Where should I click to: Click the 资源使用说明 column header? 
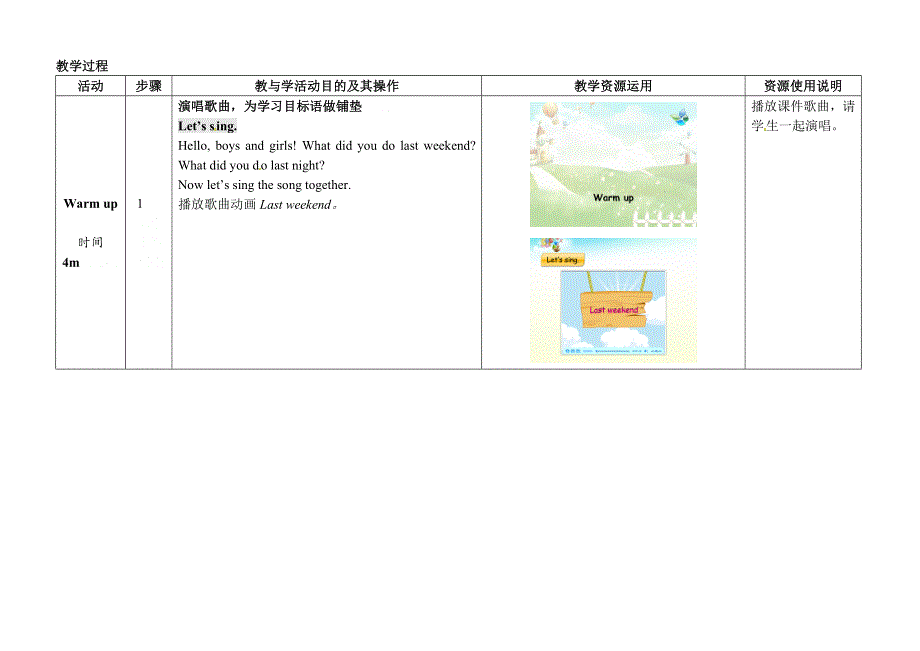coord(802,86)
